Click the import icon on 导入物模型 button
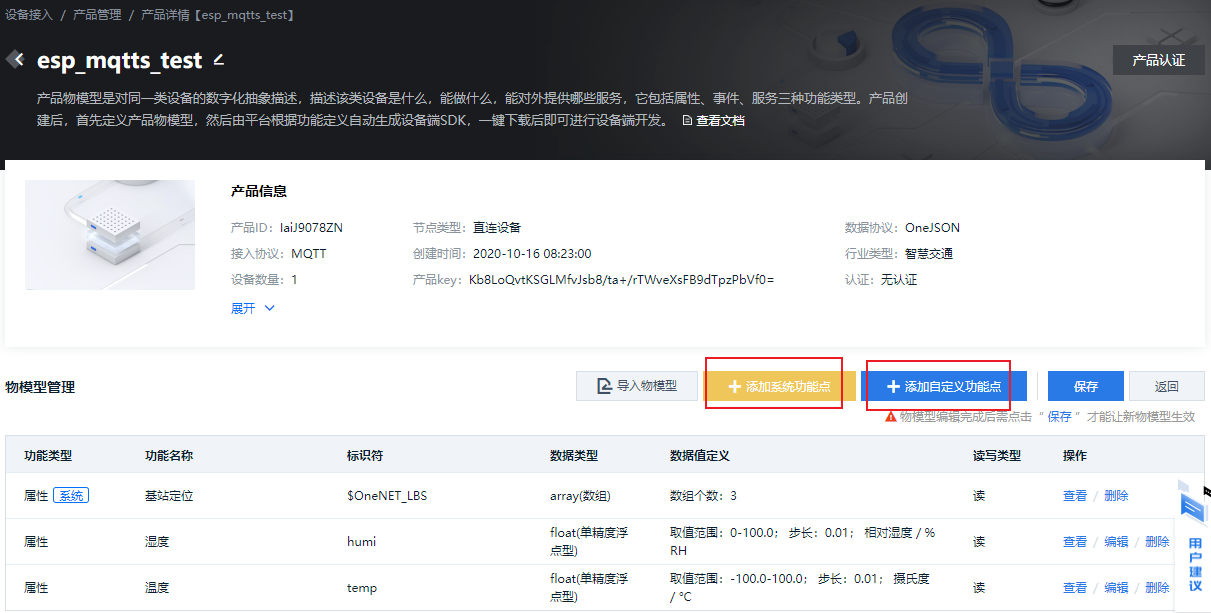This screenshot has width=1211, height=613. 602,386
